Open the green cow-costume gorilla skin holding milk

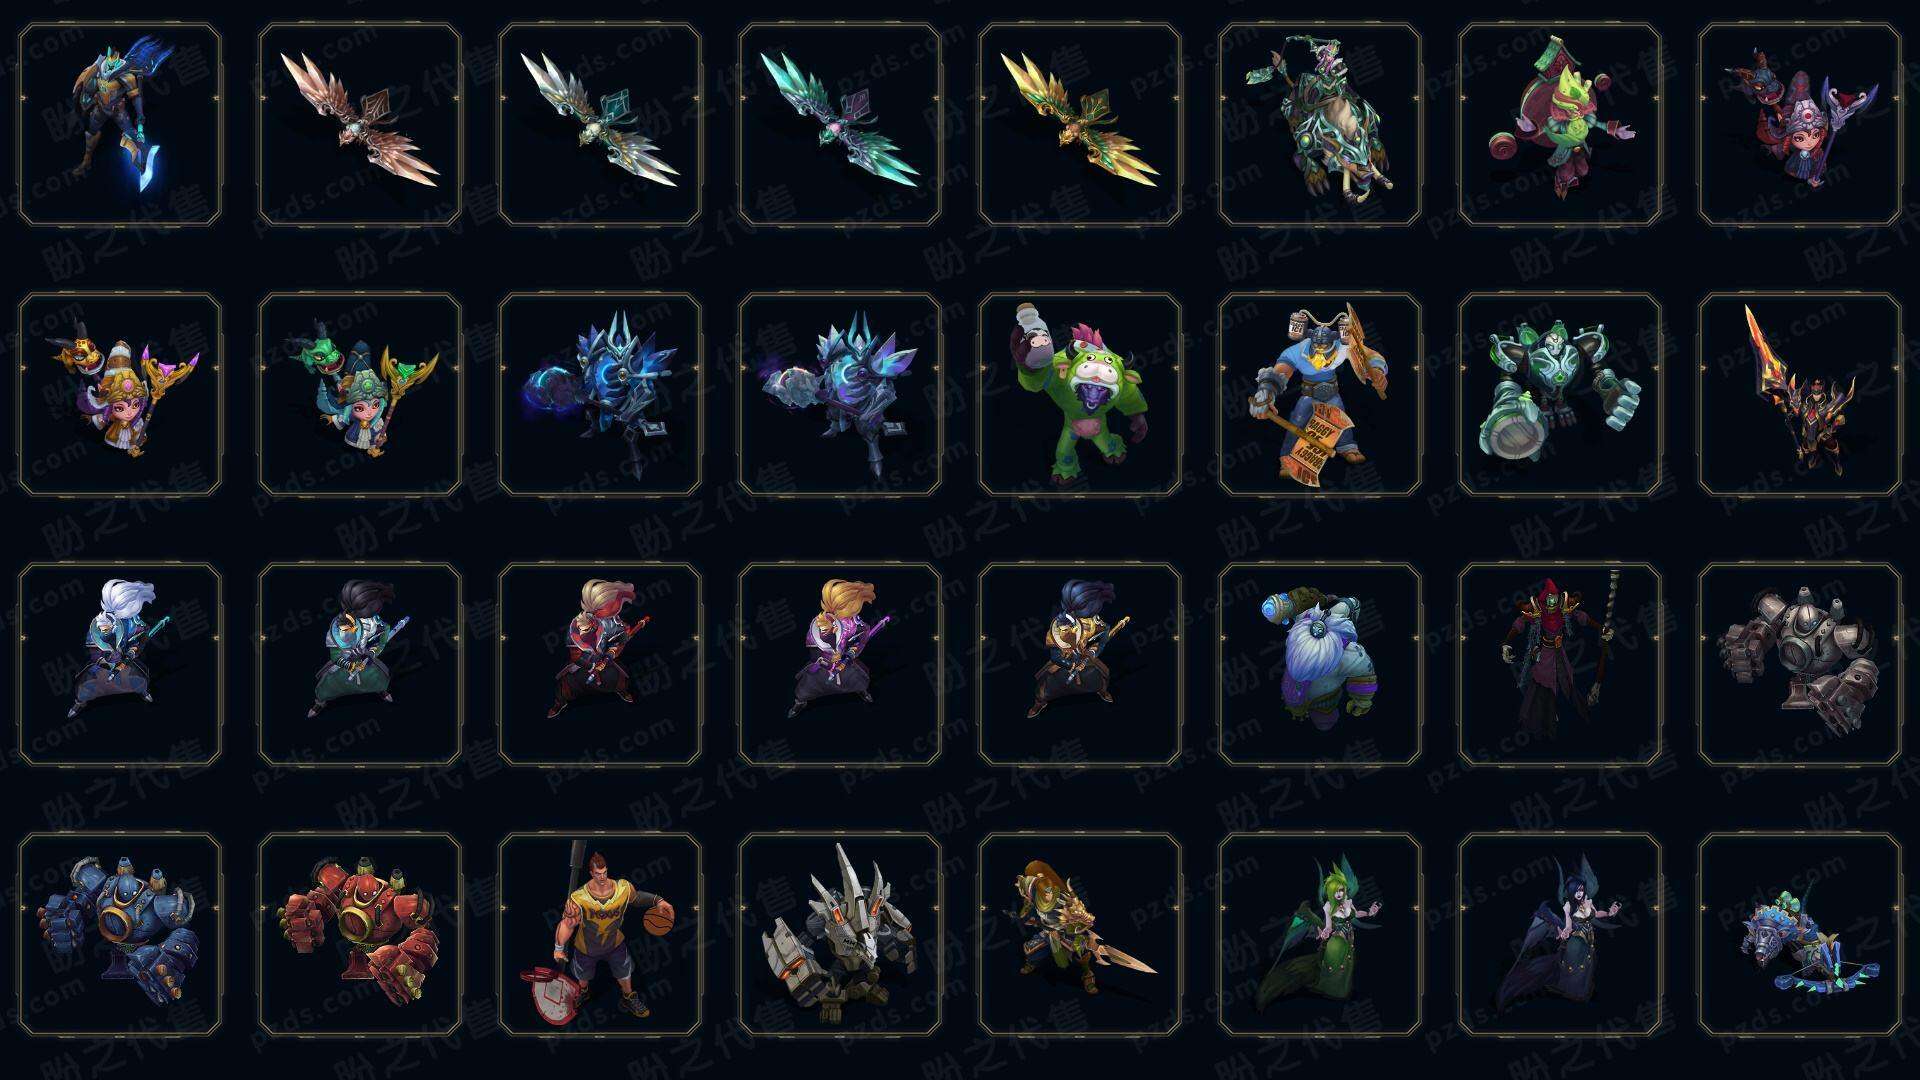(x=1080, y=394)
